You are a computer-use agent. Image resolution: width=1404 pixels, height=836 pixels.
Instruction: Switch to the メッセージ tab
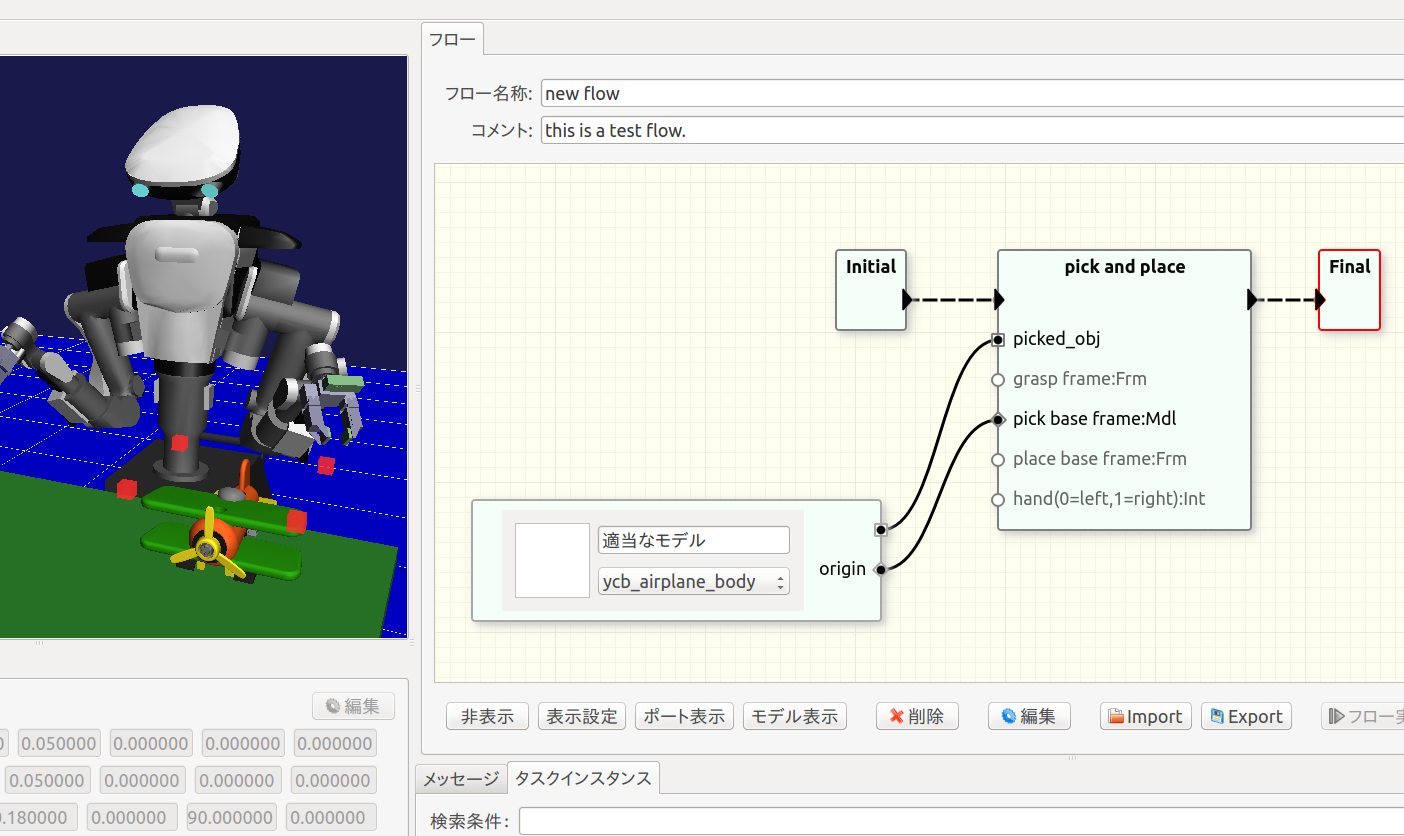click(460, 778)
